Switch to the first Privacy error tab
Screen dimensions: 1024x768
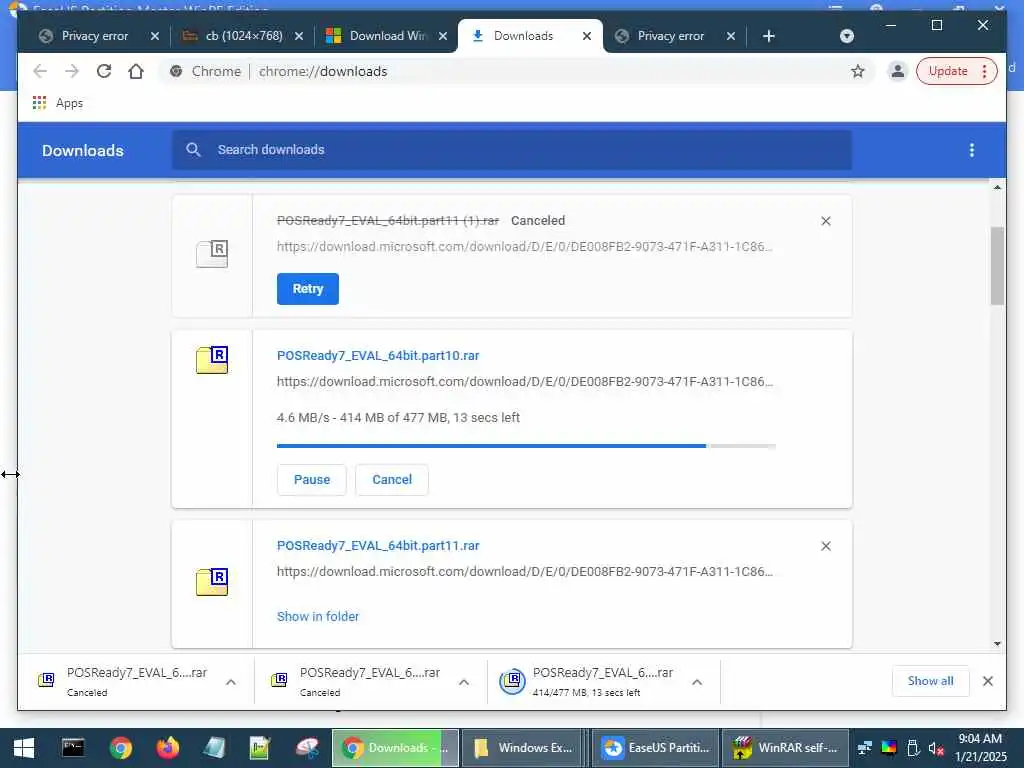click(95, 36)
